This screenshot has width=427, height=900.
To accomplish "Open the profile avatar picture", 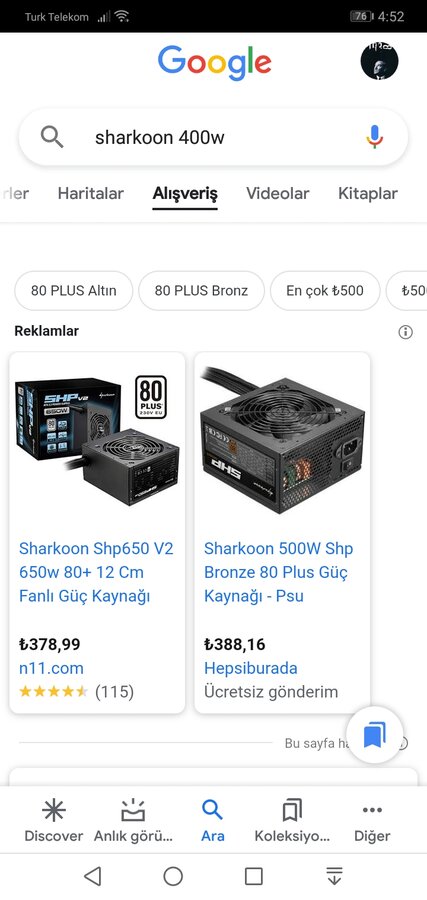I will coord(379,60).
